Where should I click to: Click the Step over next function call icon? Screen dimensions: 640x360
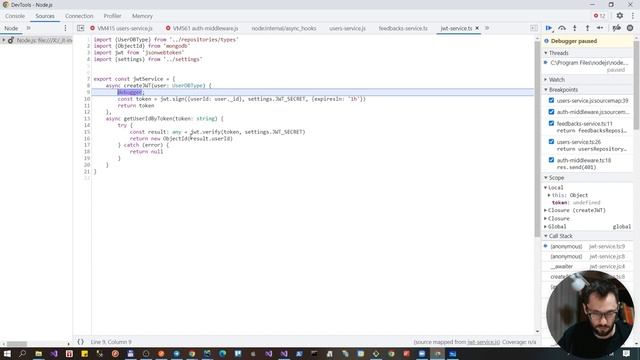coord(562,28)
